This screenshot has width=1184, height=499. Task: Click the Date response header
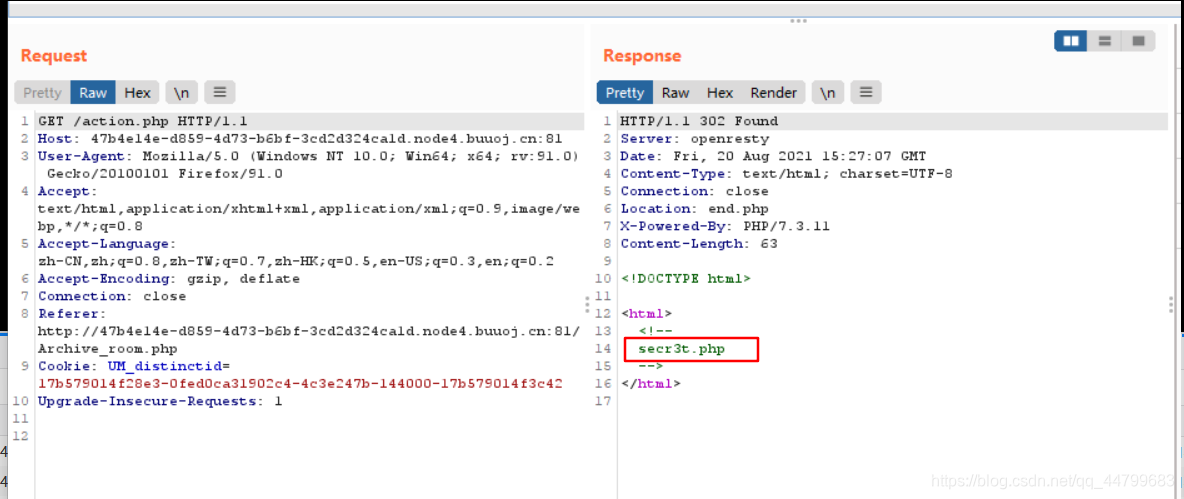click(773, 156)
